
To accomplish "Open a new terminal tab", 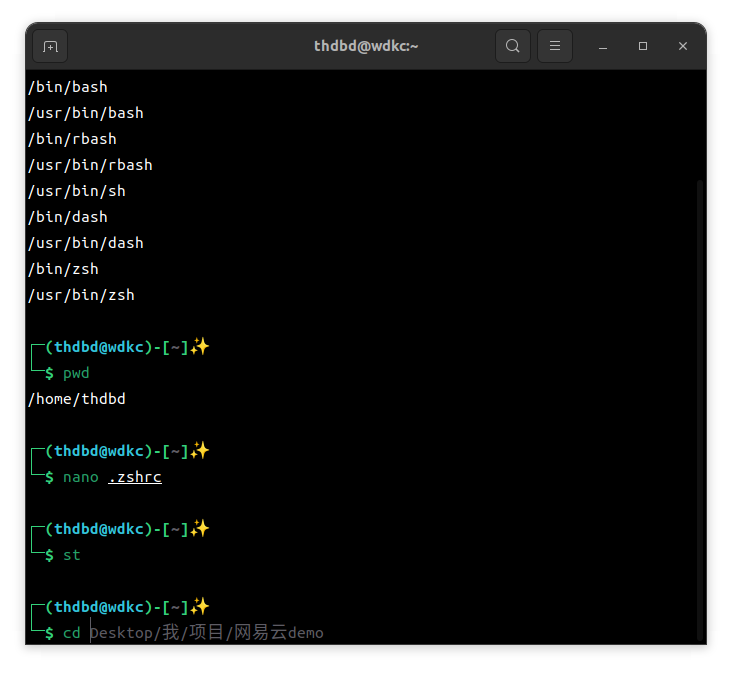I will pos(50,46).
